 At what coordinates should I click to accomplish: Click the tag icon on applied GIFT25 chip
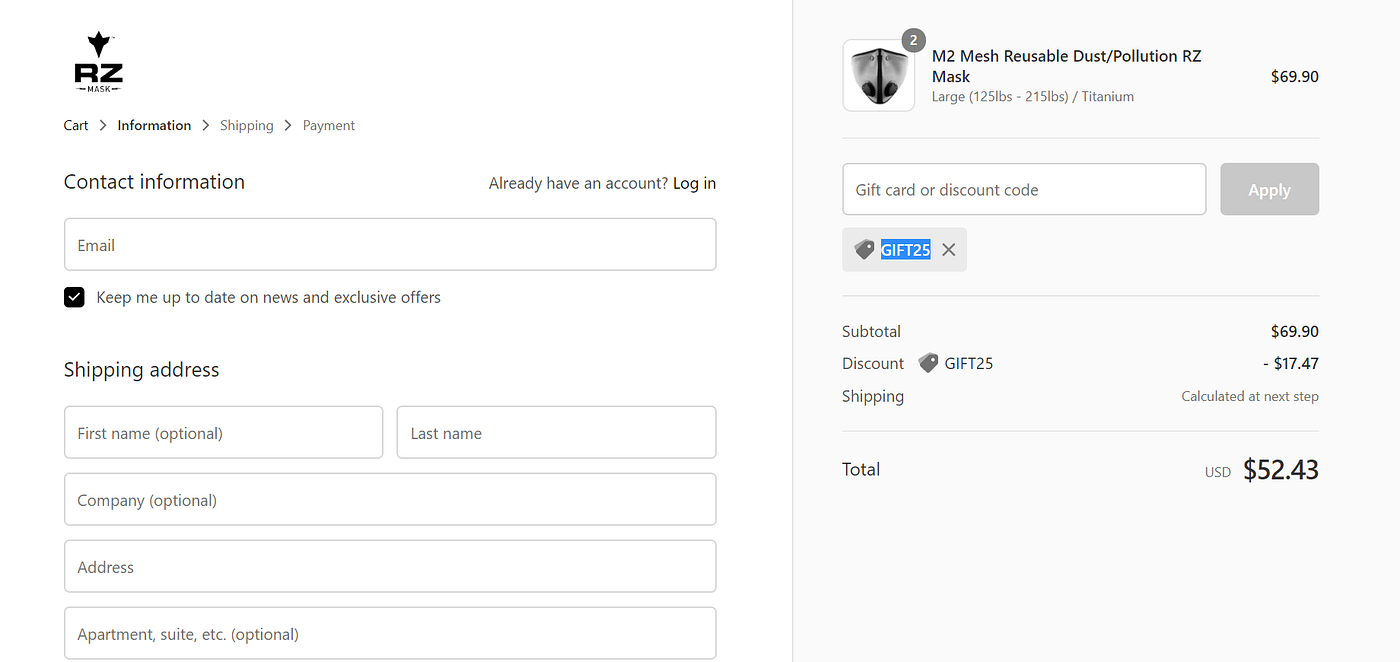click(865, 250)
